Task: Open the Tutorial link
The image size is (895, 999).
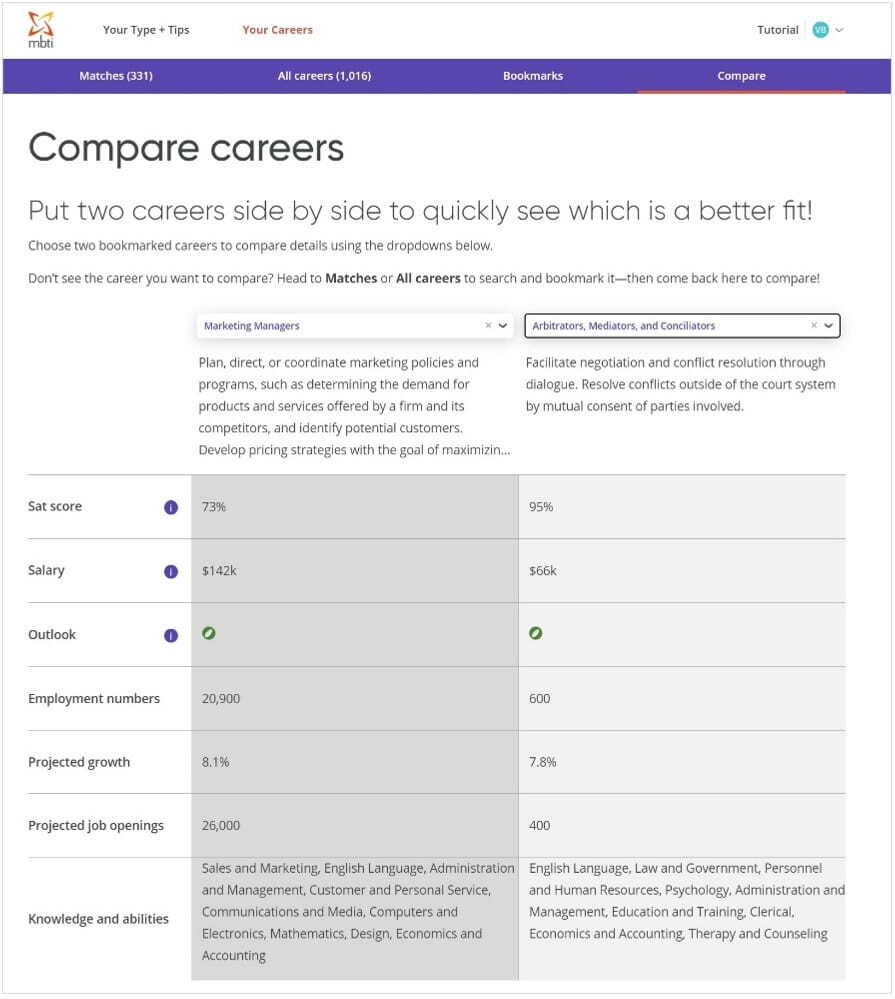Action: [x=778, y=29]
